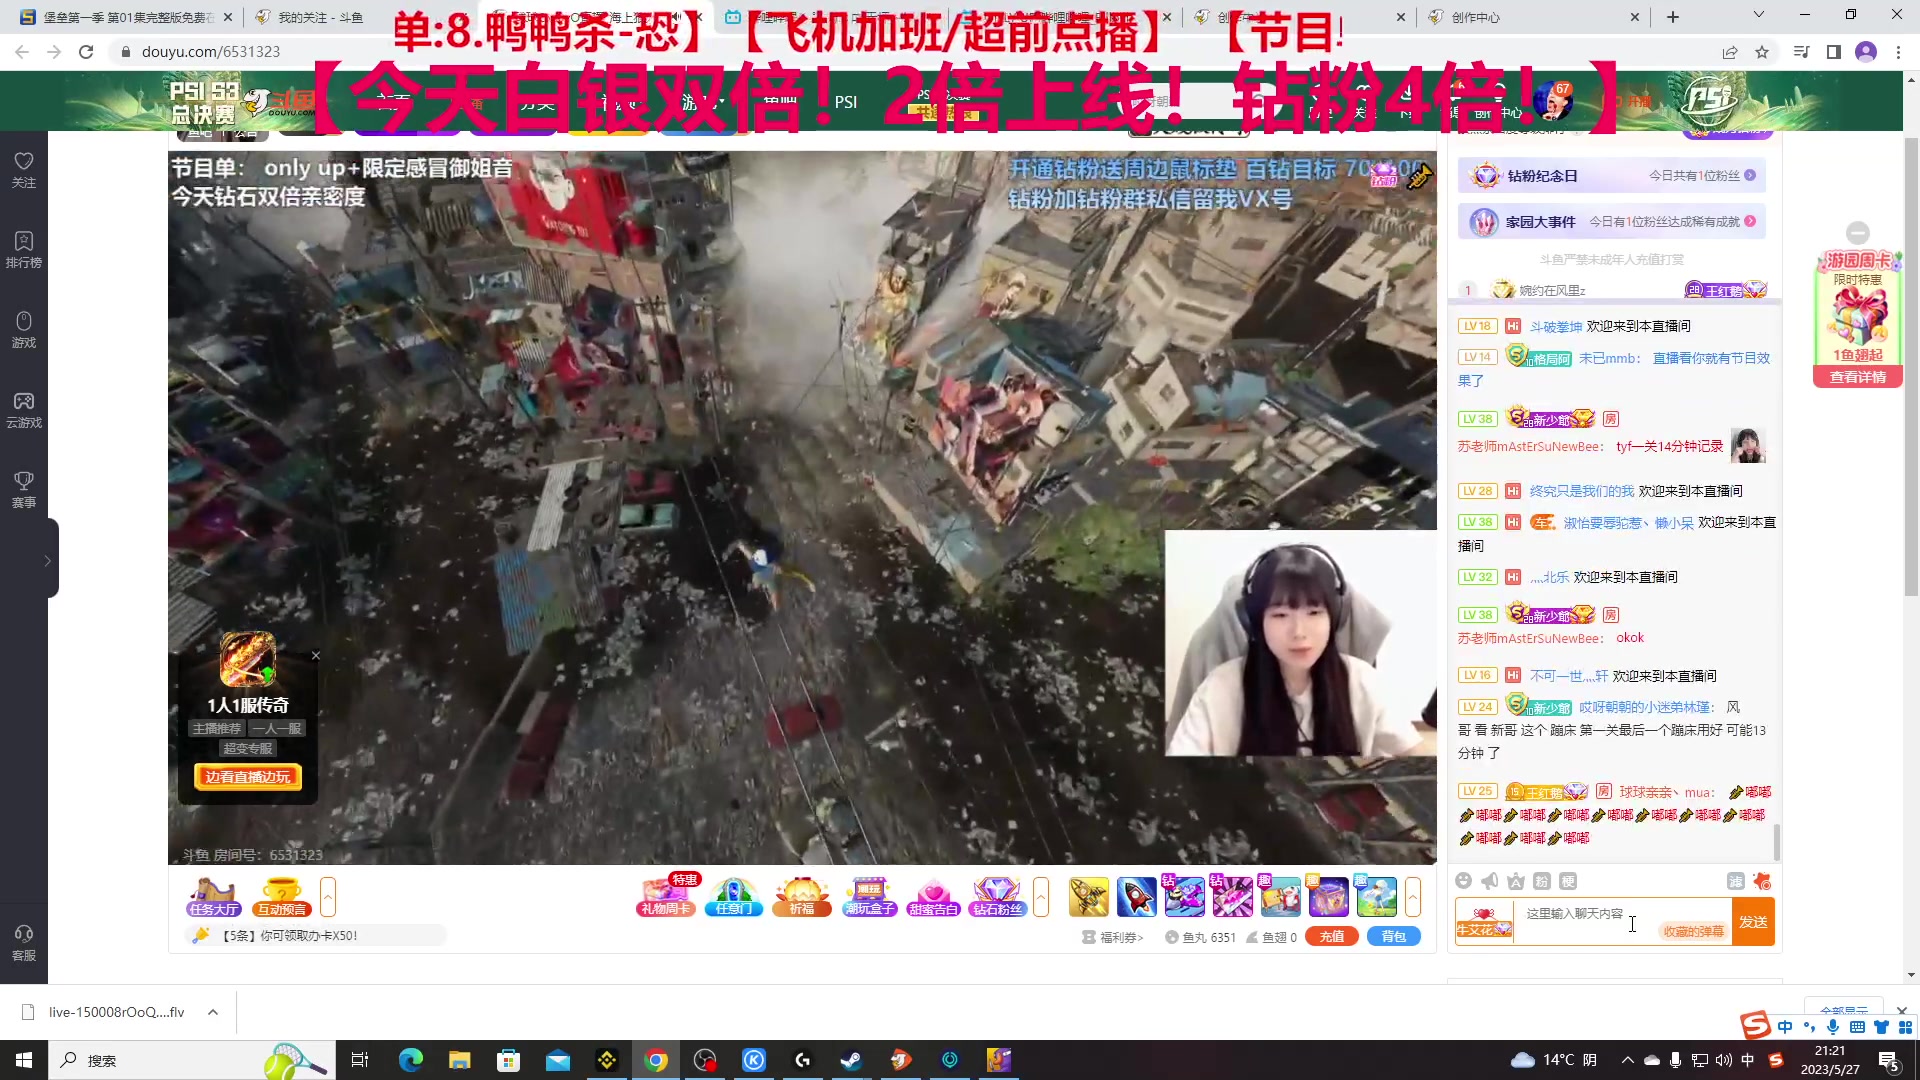Click the page vertical scrollbar
Screen dimensions: 1920x1080
(x=1911, y=365)
